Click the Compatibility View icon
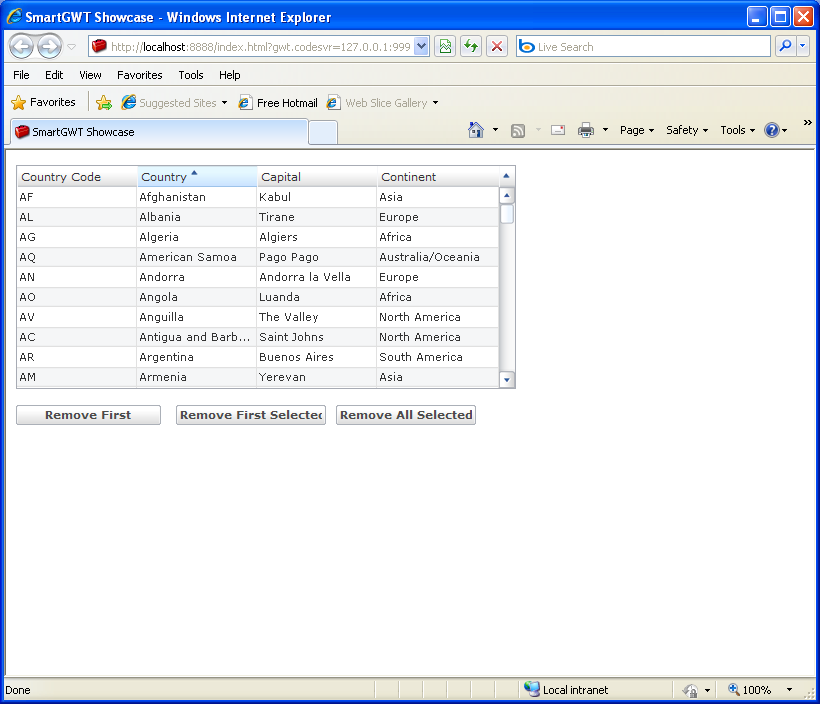 coord(445,47)
